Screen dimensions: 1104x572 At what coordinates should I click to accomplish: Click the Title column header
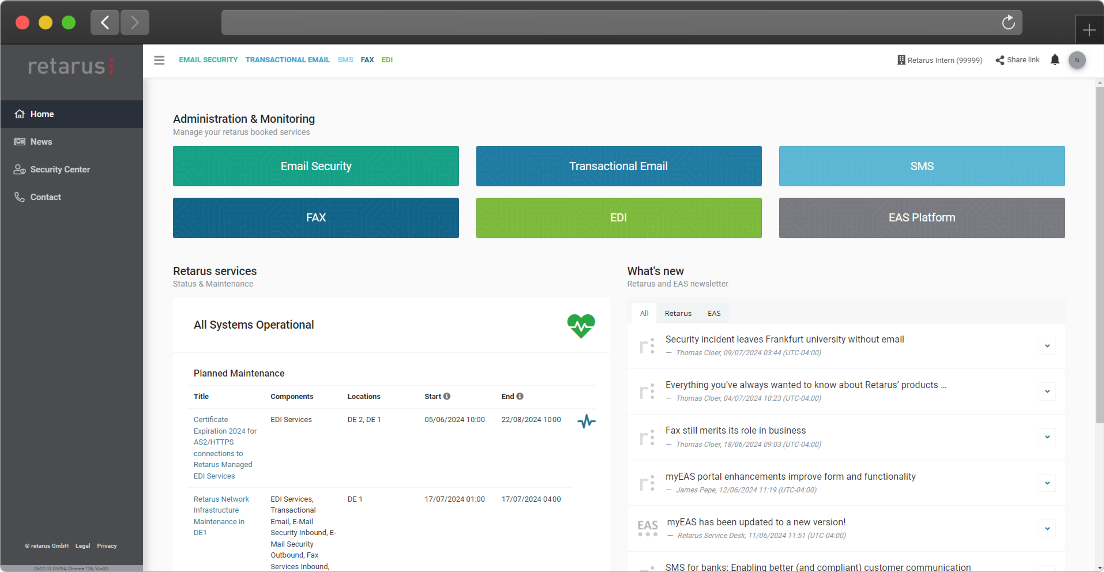(x=201, y=397)
